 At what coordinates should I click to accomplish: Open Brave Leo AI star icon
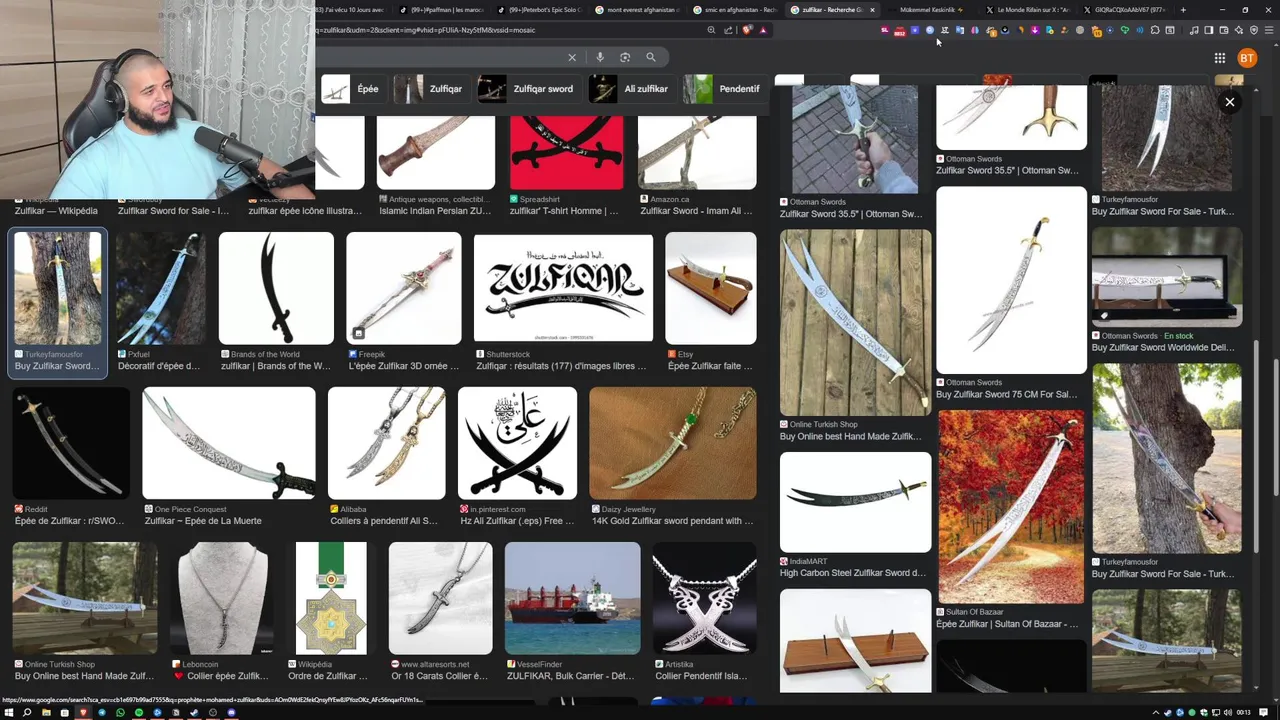point(1239,30)
